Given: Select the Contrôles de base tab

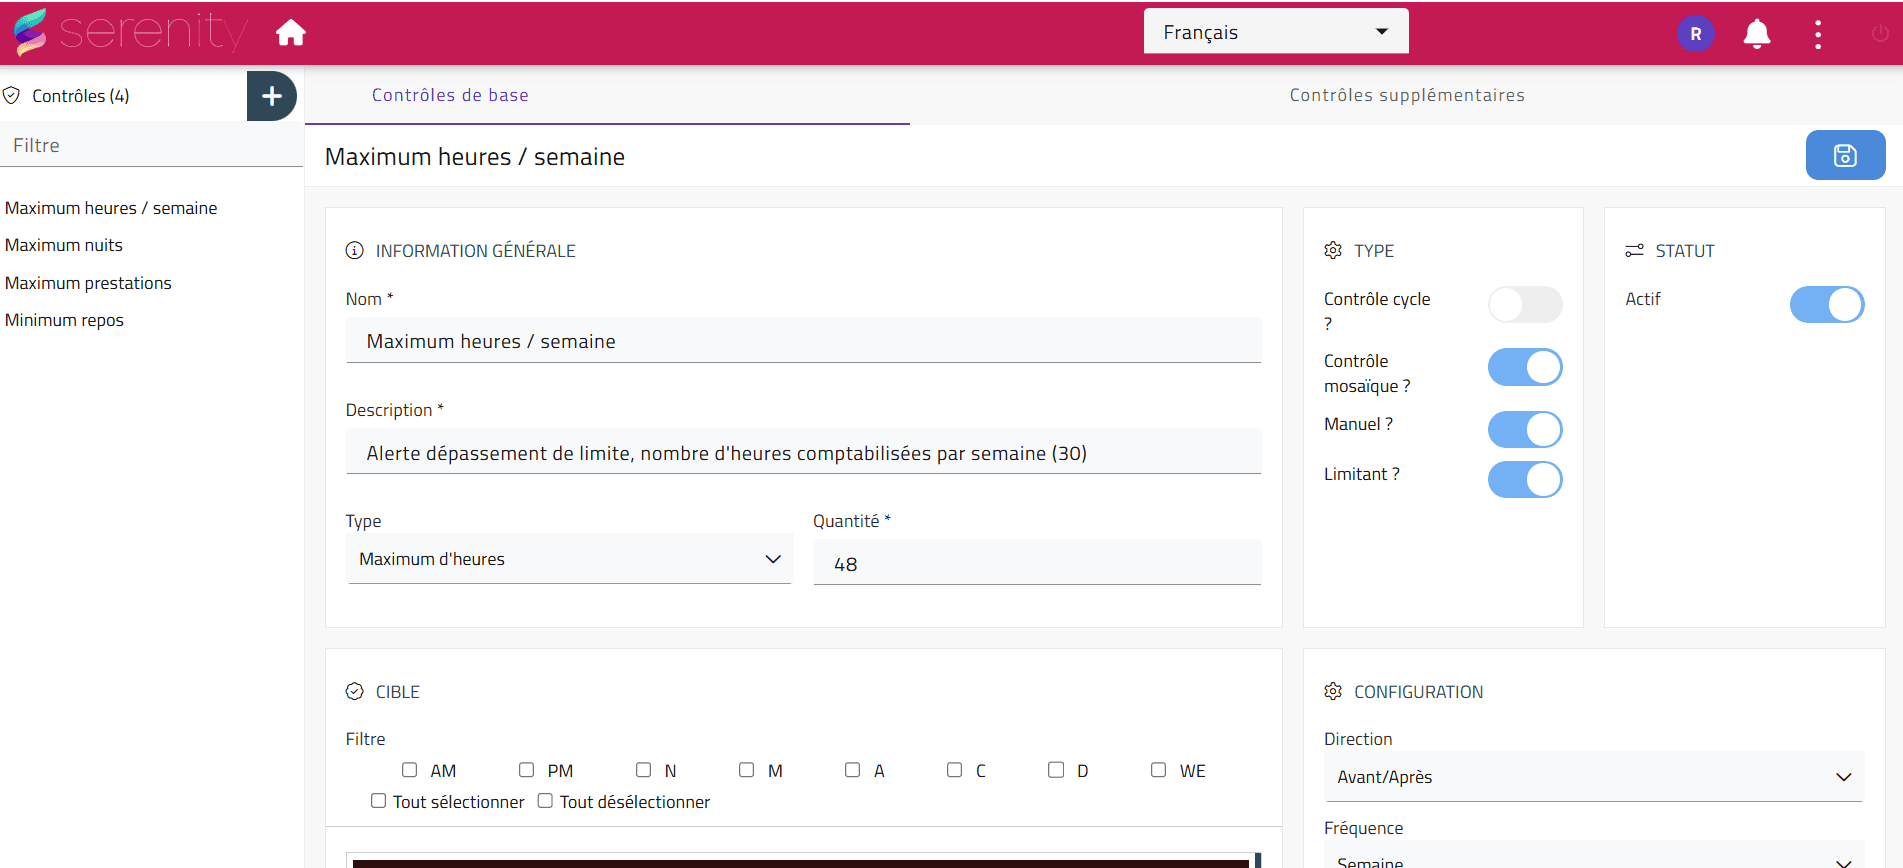Looking at the screenshot, I should pyautogui.click(x=450, y=95).
